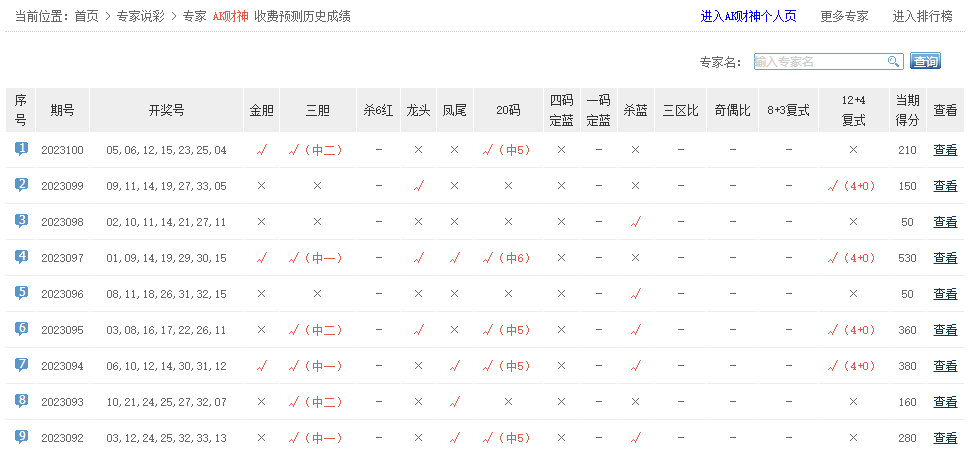
Task: Go to 进入排行榜 ranking page
Action: click(924, 16)
